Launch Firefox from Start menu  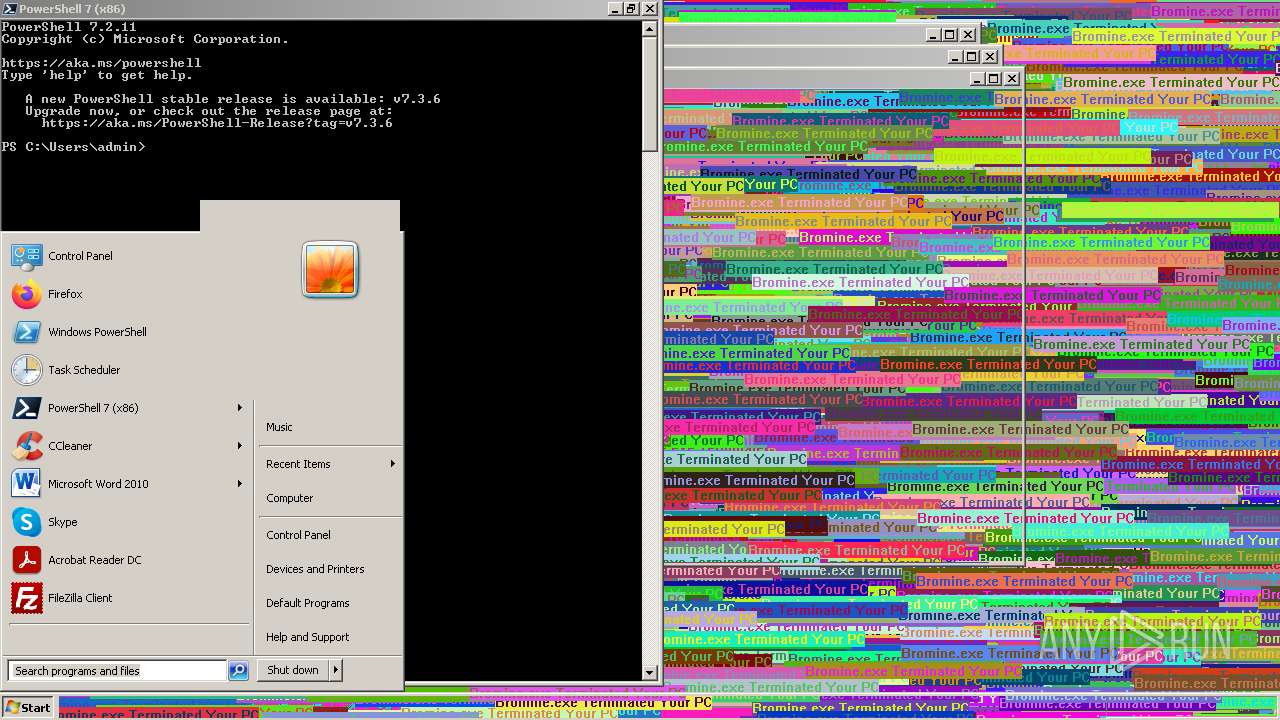[27, 294]
